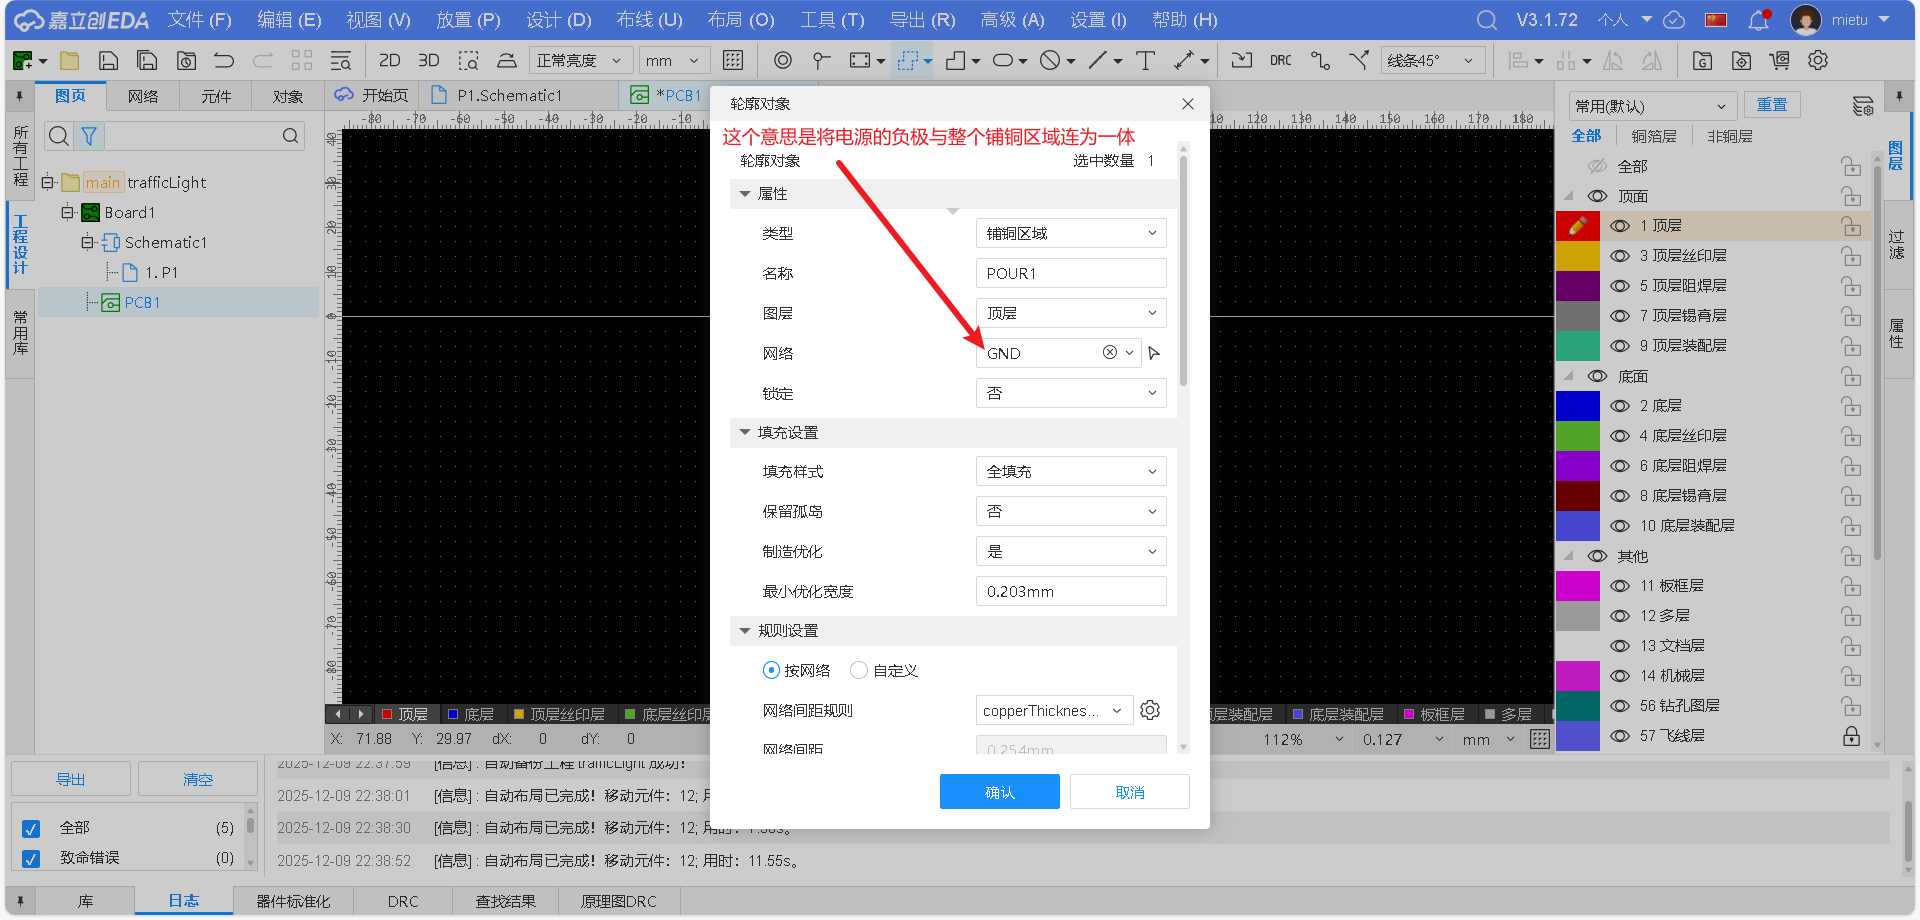Screen dimensions: 1920x920
Task: Select the Text placement tool
Action: pos(1146,60)
